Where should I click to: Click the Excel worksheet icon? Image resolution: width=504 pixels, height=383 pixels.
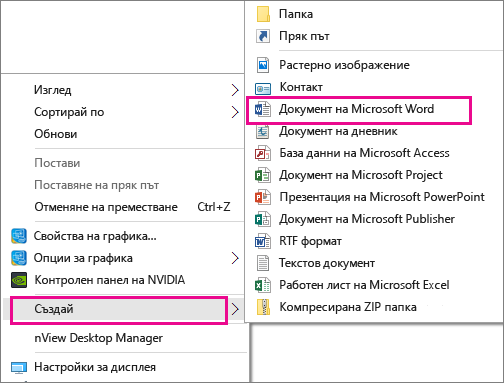coord(263,285)
